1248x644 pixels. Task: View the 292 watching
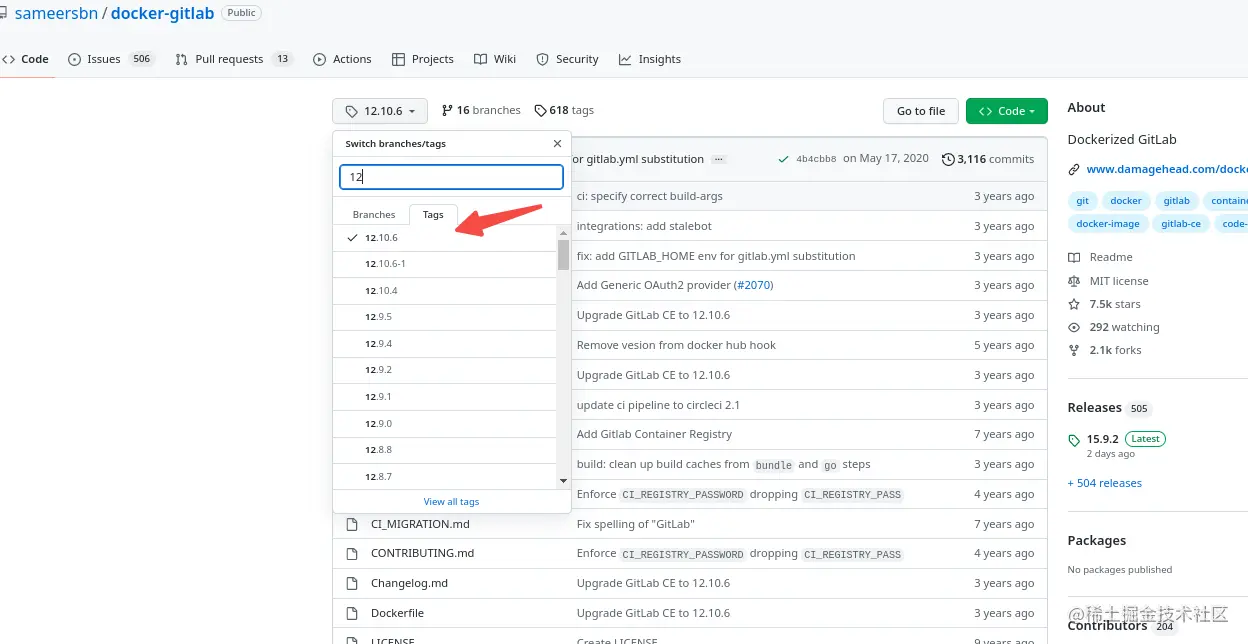tap(1114, 327)
